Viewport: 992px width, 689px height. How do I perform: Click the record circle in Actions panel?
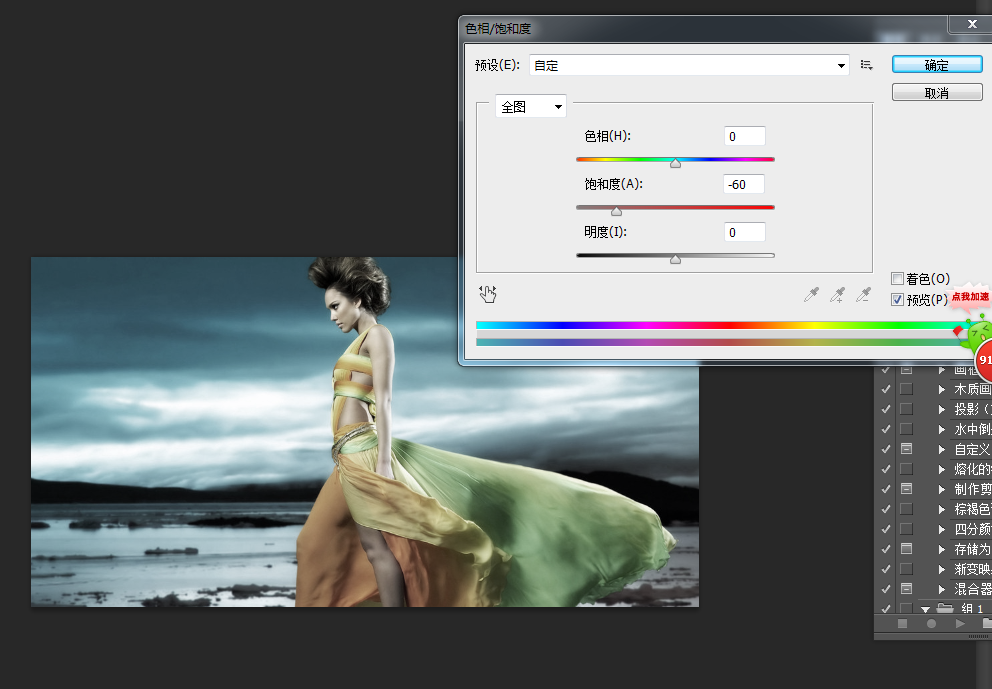(931, 623)
